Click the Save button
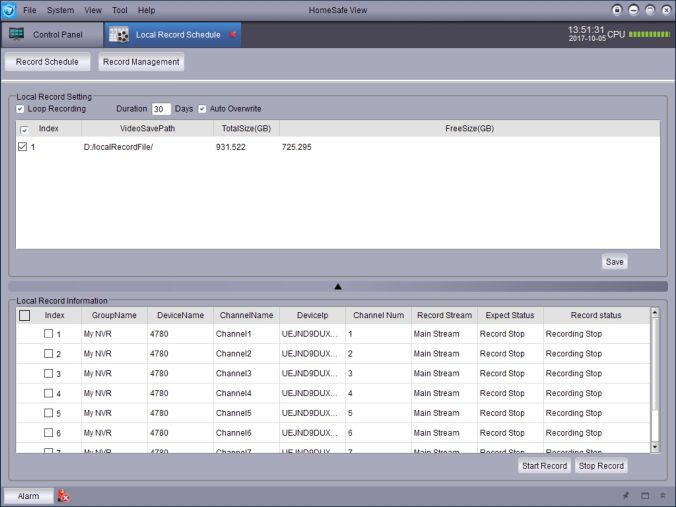Screen dimensions: 676x507 (615, 262)
